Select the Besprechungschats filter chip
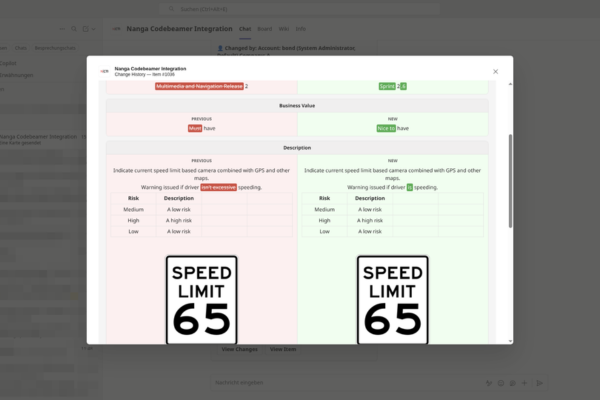600x400 pixels. click(x=55, y=48)
